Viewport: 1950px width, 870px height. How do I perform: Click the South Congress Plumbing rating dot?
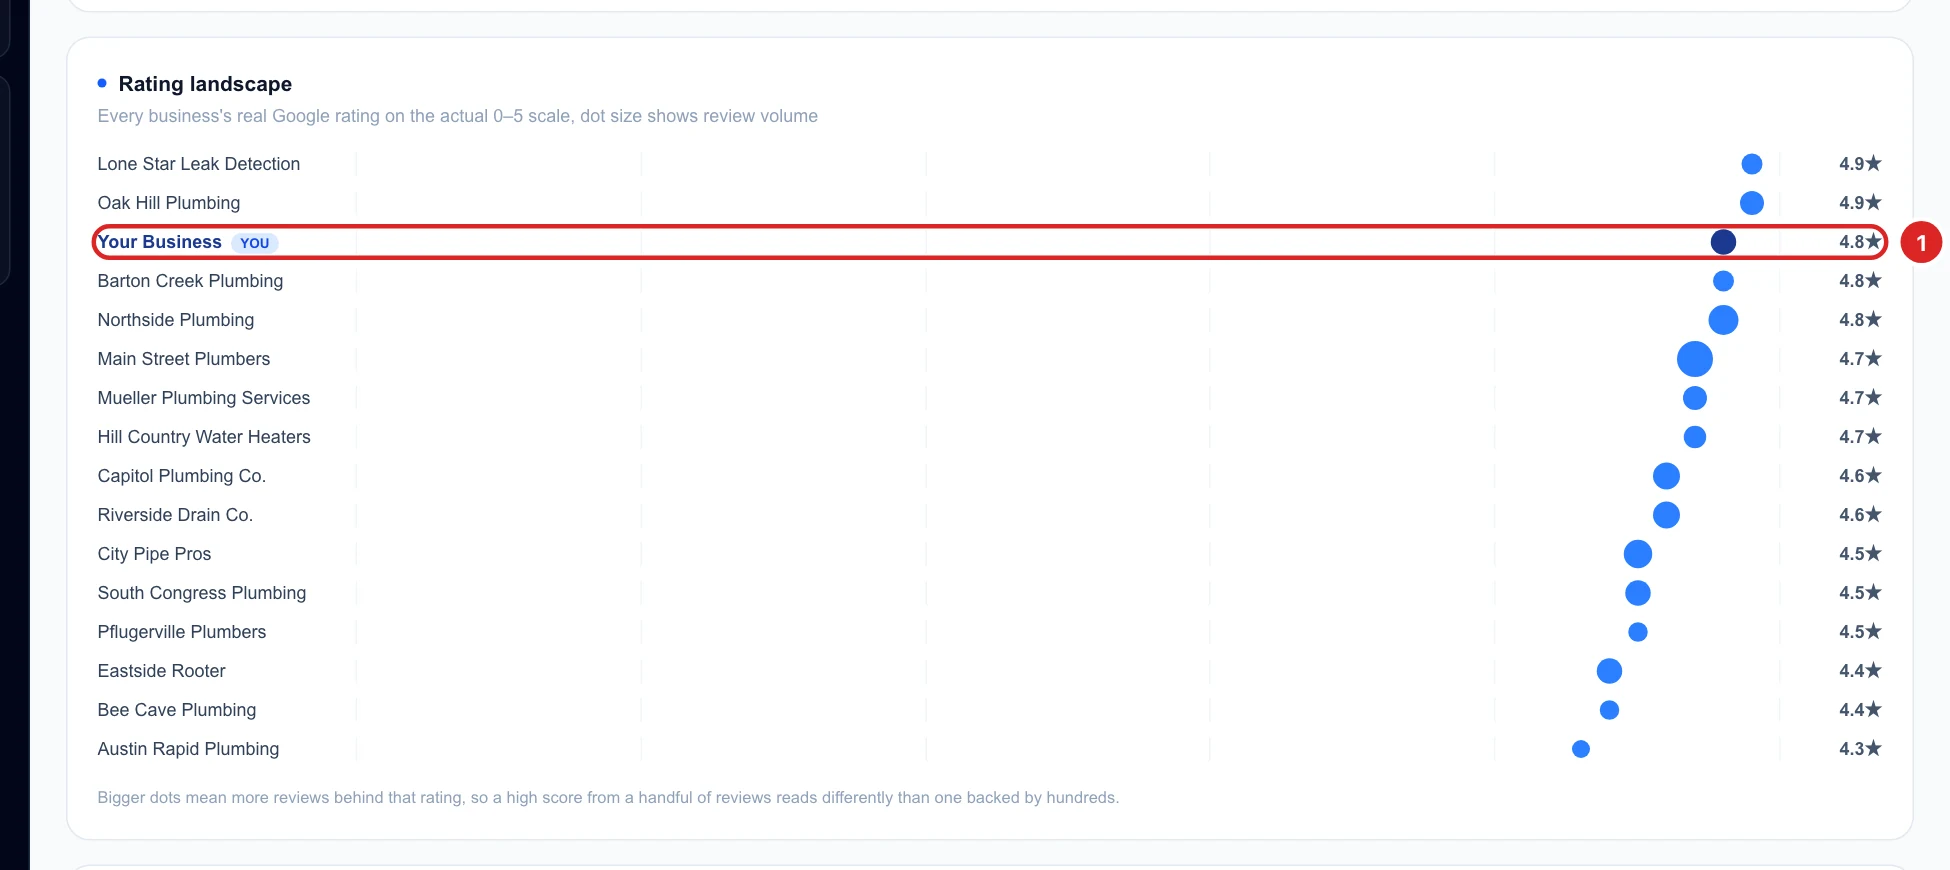(1638, 593)
